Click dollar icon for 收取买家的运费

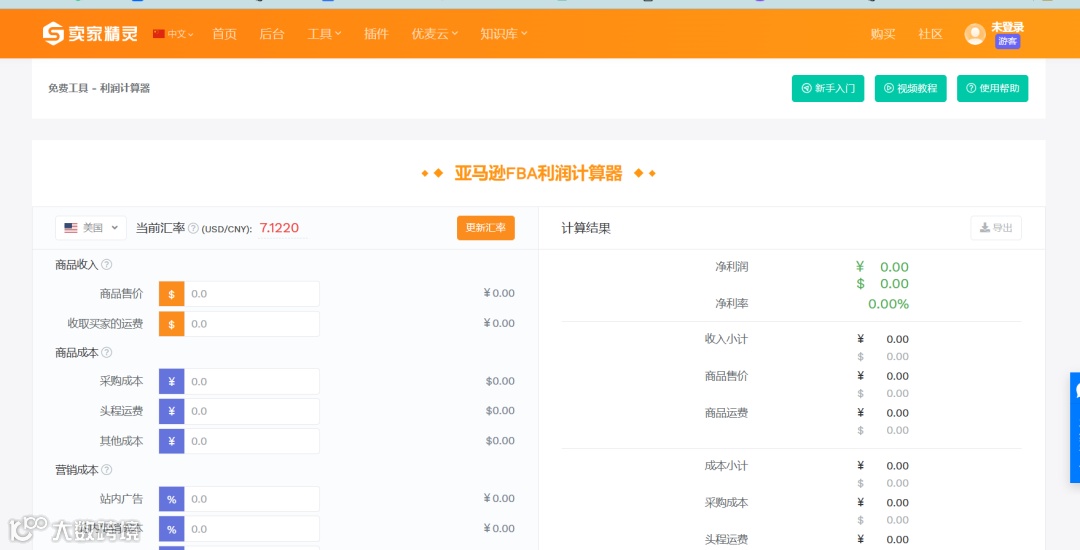point(172,324)
